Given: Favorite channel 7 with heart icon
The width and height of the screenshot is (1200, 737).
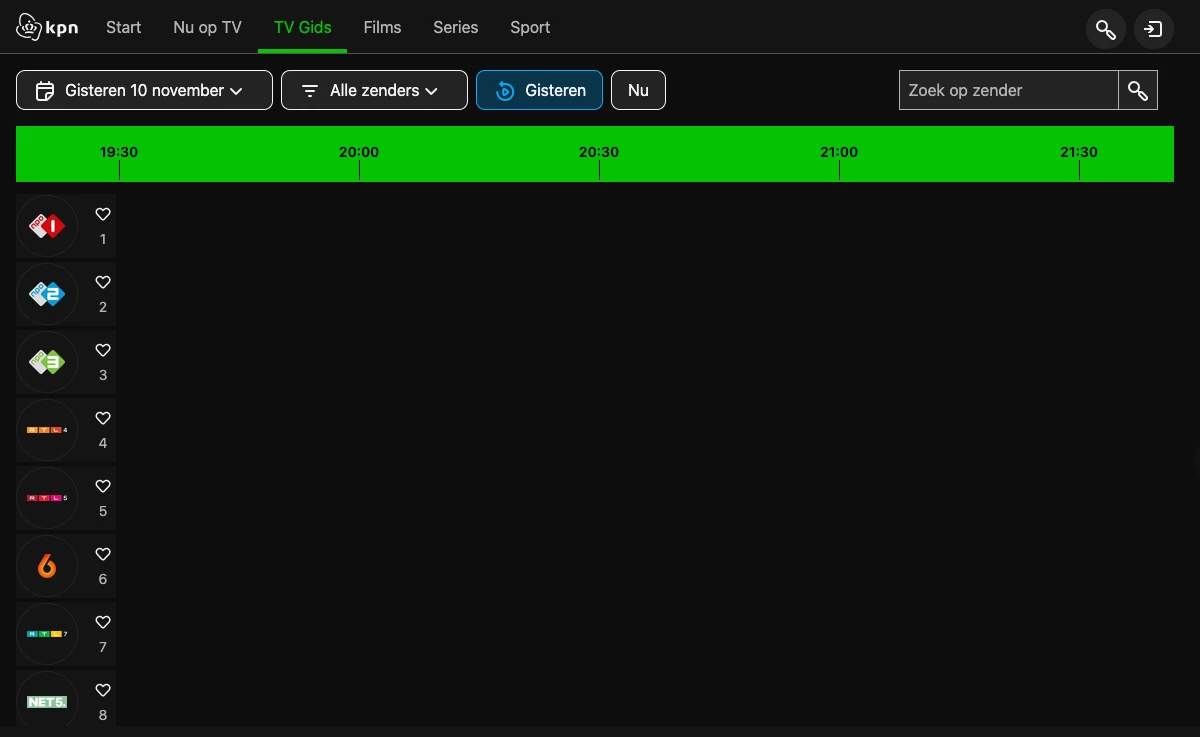Looking at the screenshot, I should [103, 622].
